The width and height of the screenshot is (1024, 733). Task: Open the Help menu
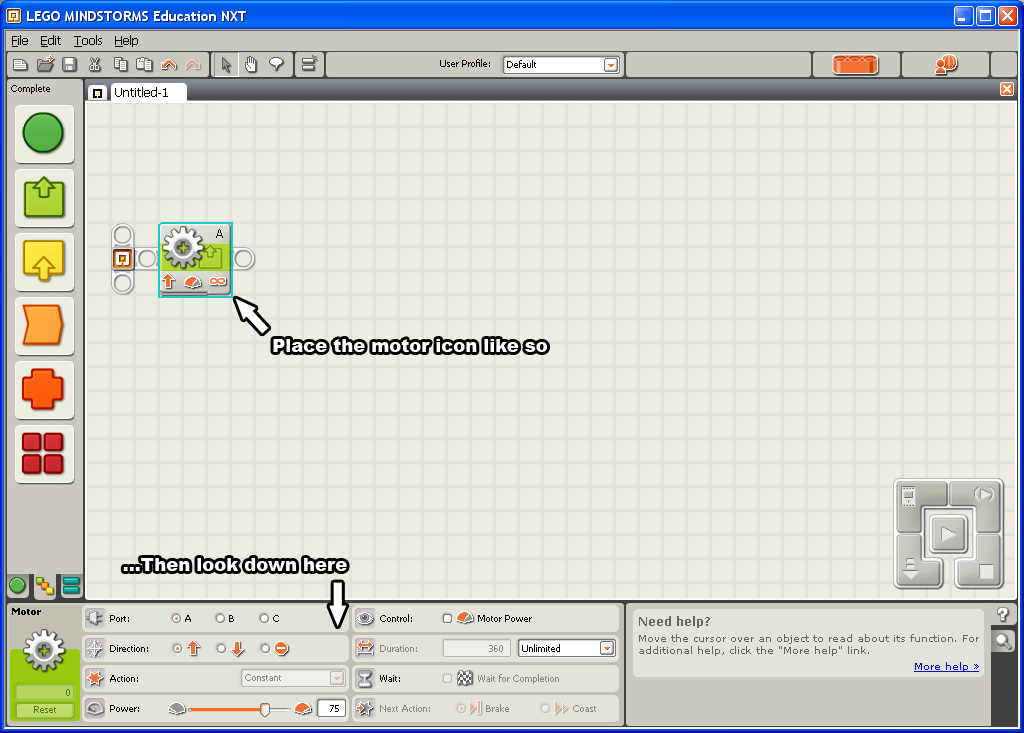pos(126,41)
